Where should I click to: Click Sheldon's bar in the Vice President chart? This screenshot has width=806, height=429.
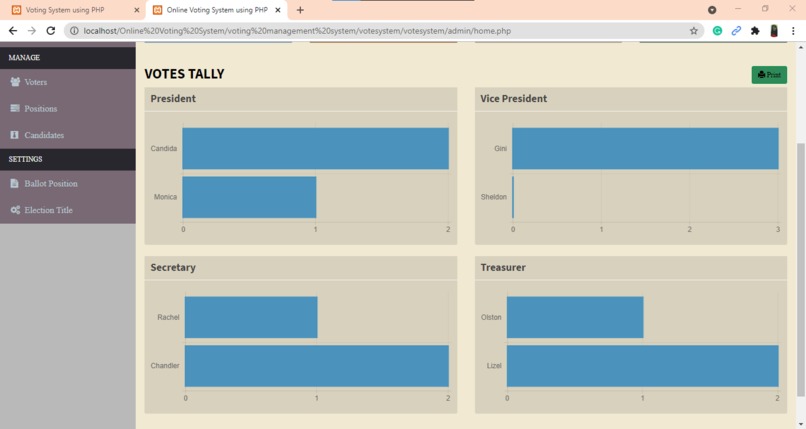click(513, 197)
